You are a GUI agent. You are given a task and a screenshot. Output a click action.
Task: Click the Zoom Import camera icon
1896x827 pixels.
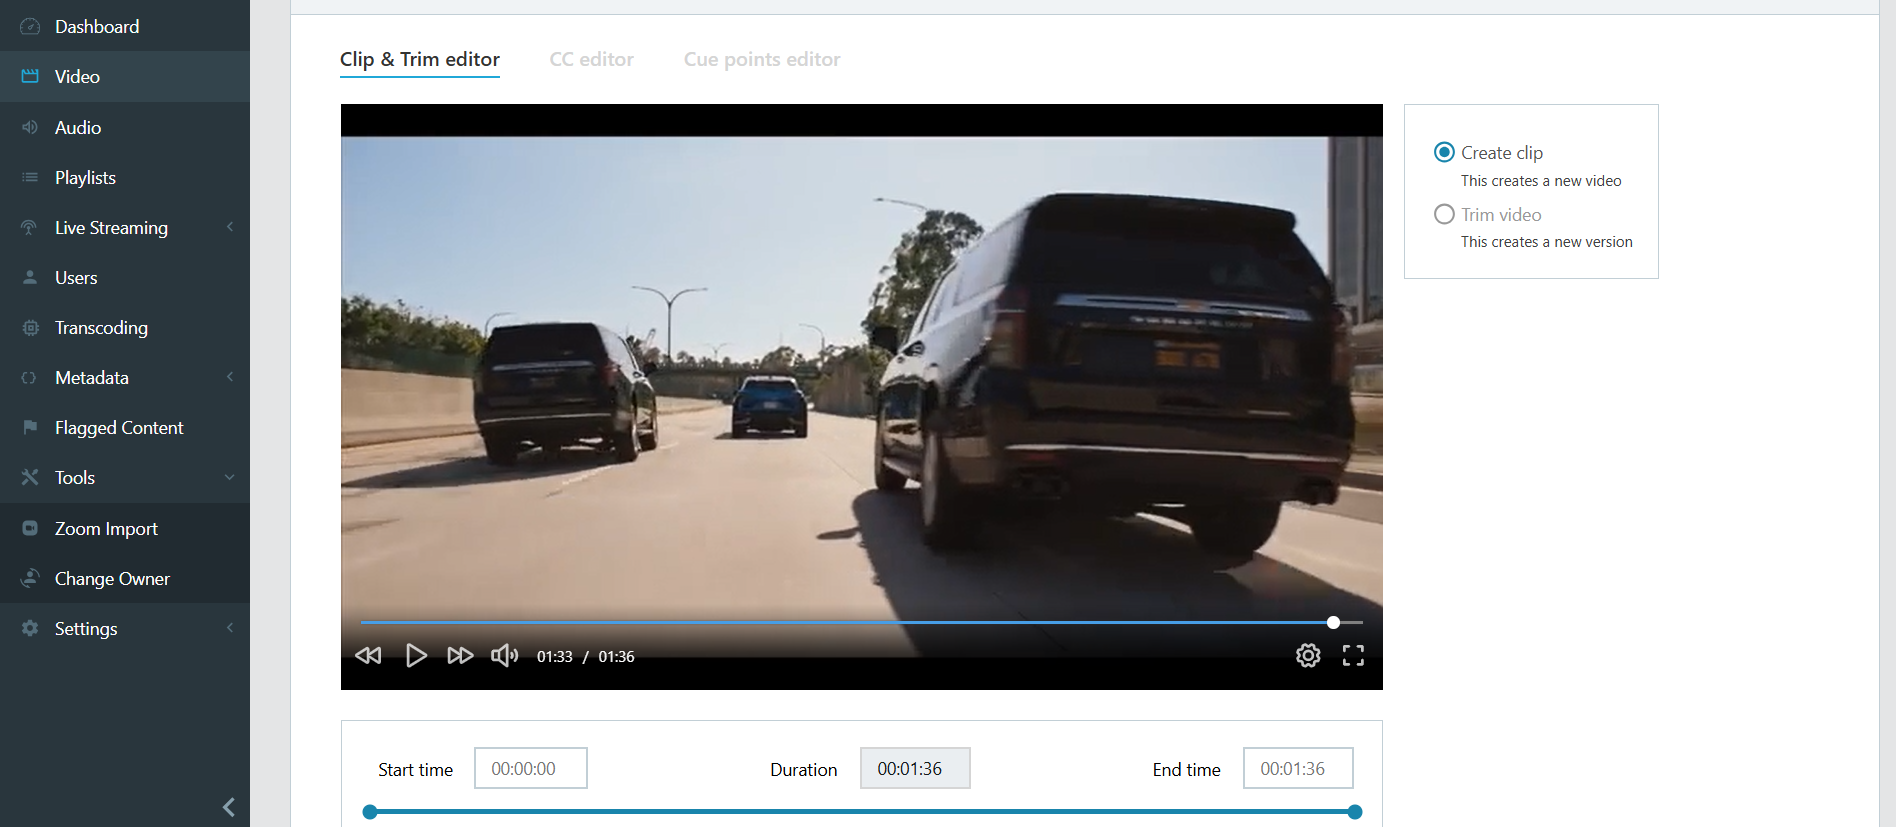point(30,528)
